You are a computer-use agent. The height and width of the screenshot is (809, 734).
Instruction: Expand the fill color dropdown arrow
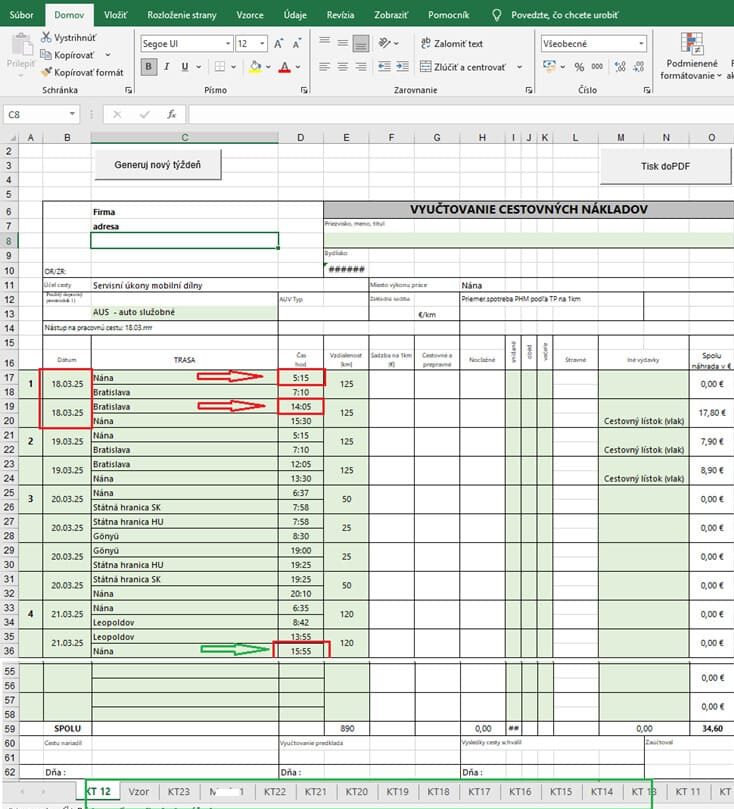click(268, 67)
